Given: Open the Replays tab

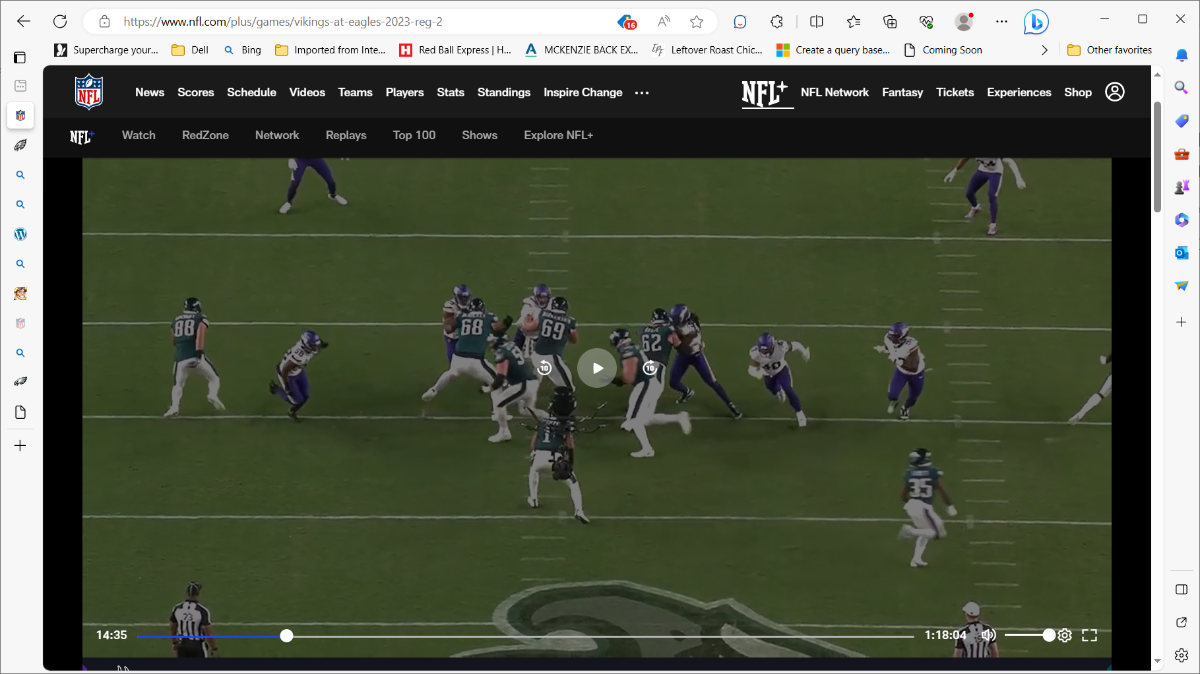Looking at the screenshot, I should [x=346, y=135].
